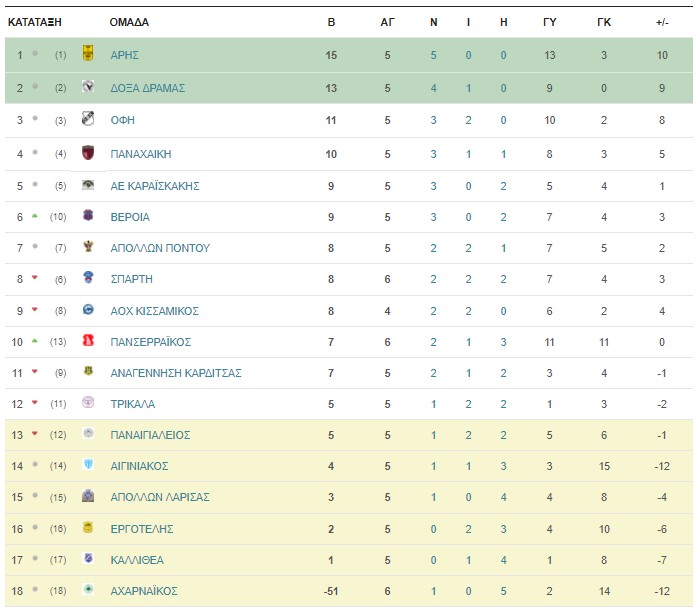This screenshot has width=696, height=608.
Task: Open the ΚΑΛΛΙΘΕΑ team link
Action: tap(137, 560)
